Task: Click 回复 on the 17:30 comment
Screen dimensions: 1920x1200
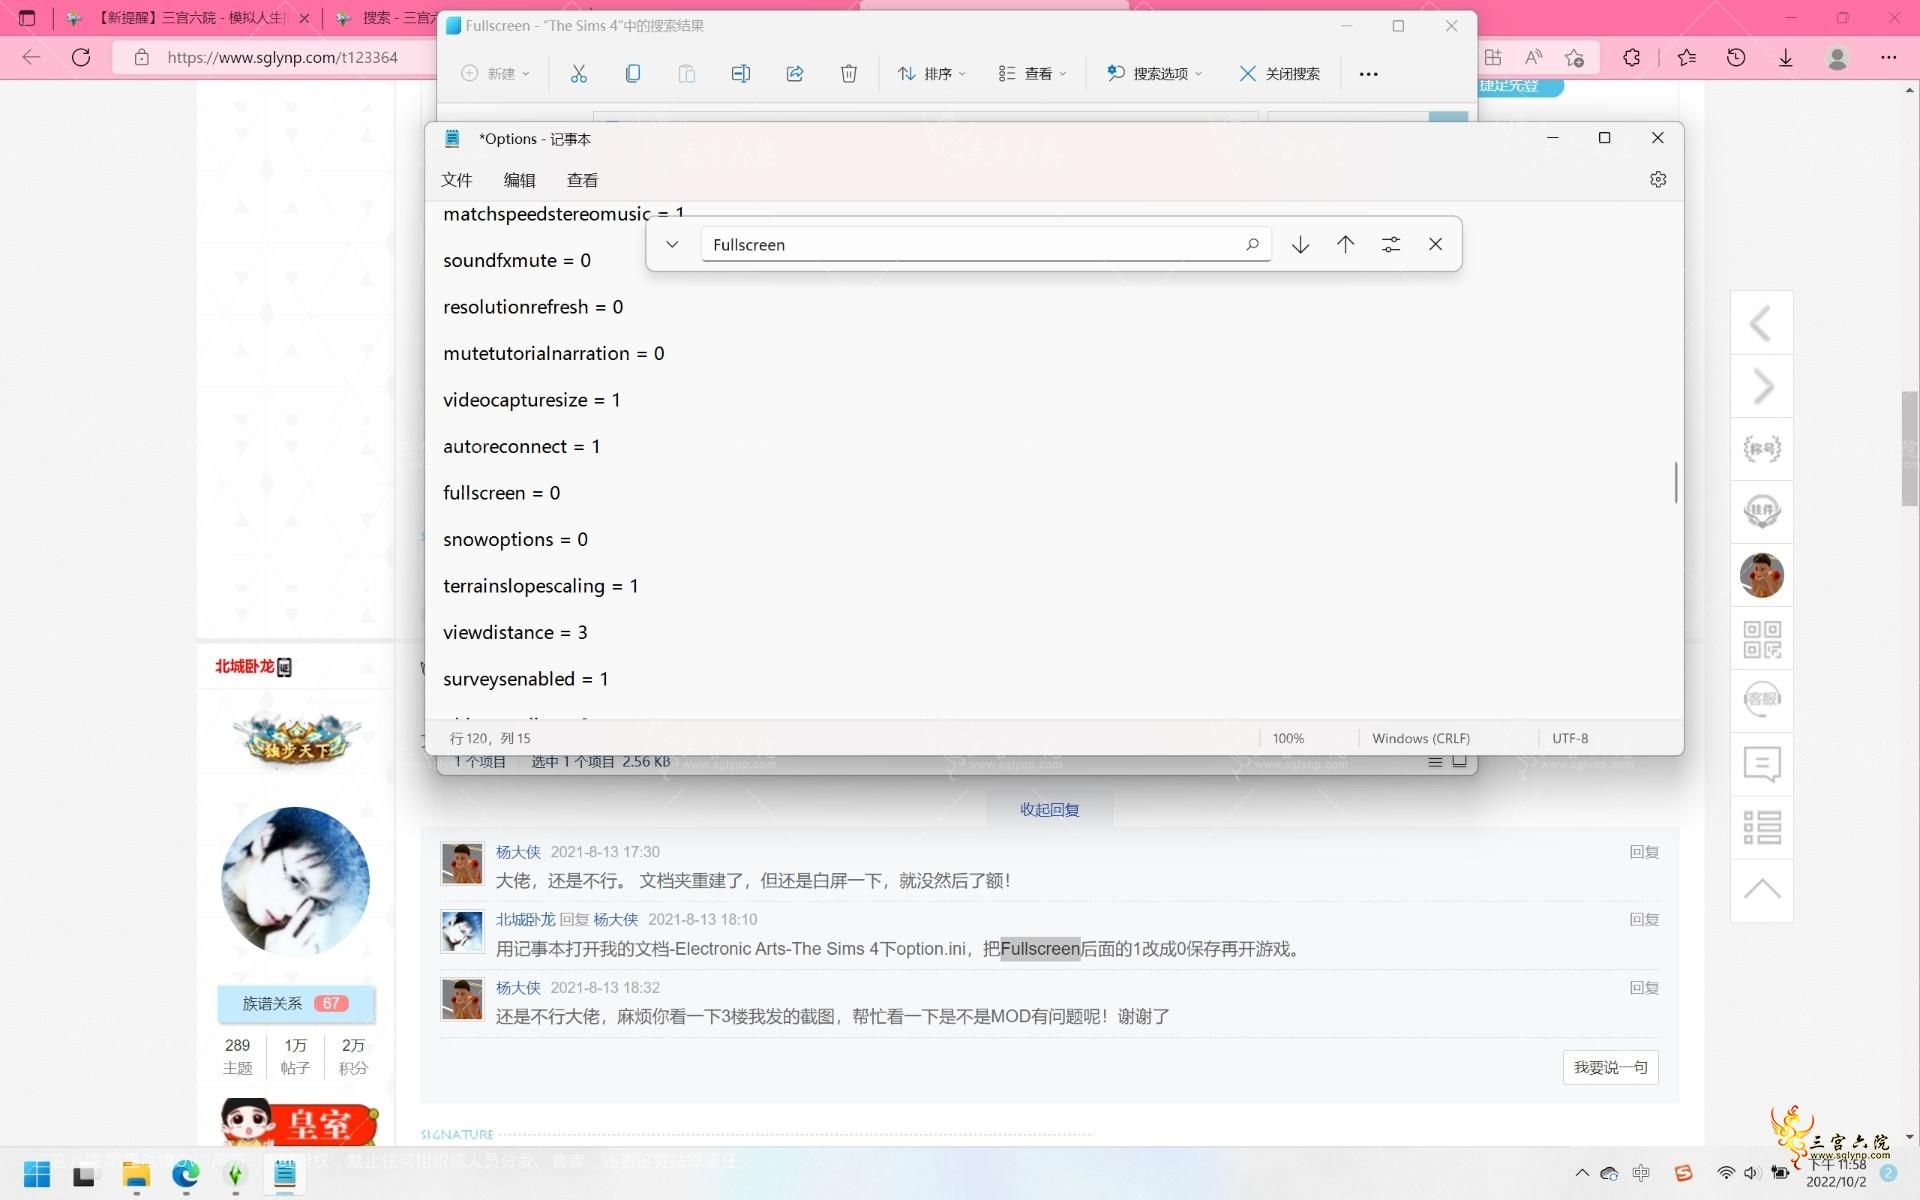Action: 1644,852
